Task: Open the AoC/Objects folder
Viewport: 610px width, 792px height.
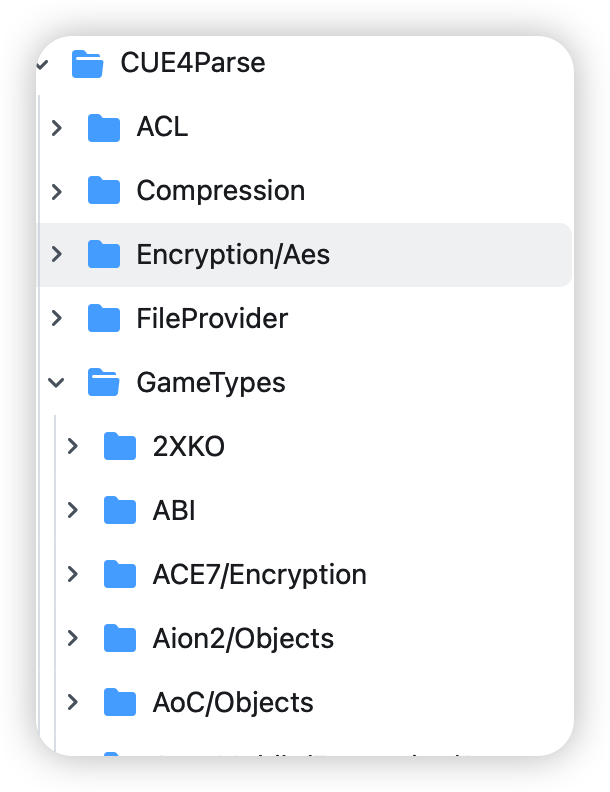Action: point(232,703)
